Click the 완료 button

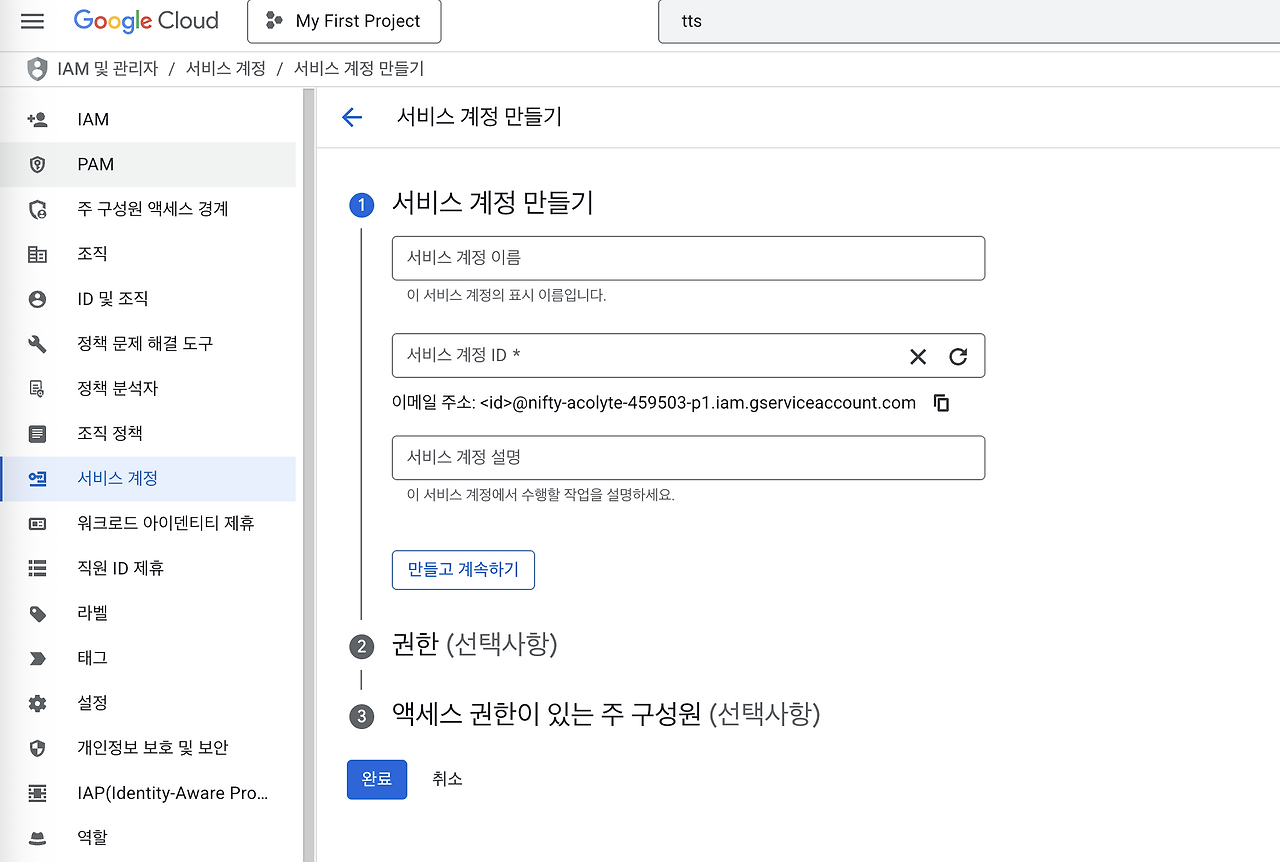click(377, 779)
